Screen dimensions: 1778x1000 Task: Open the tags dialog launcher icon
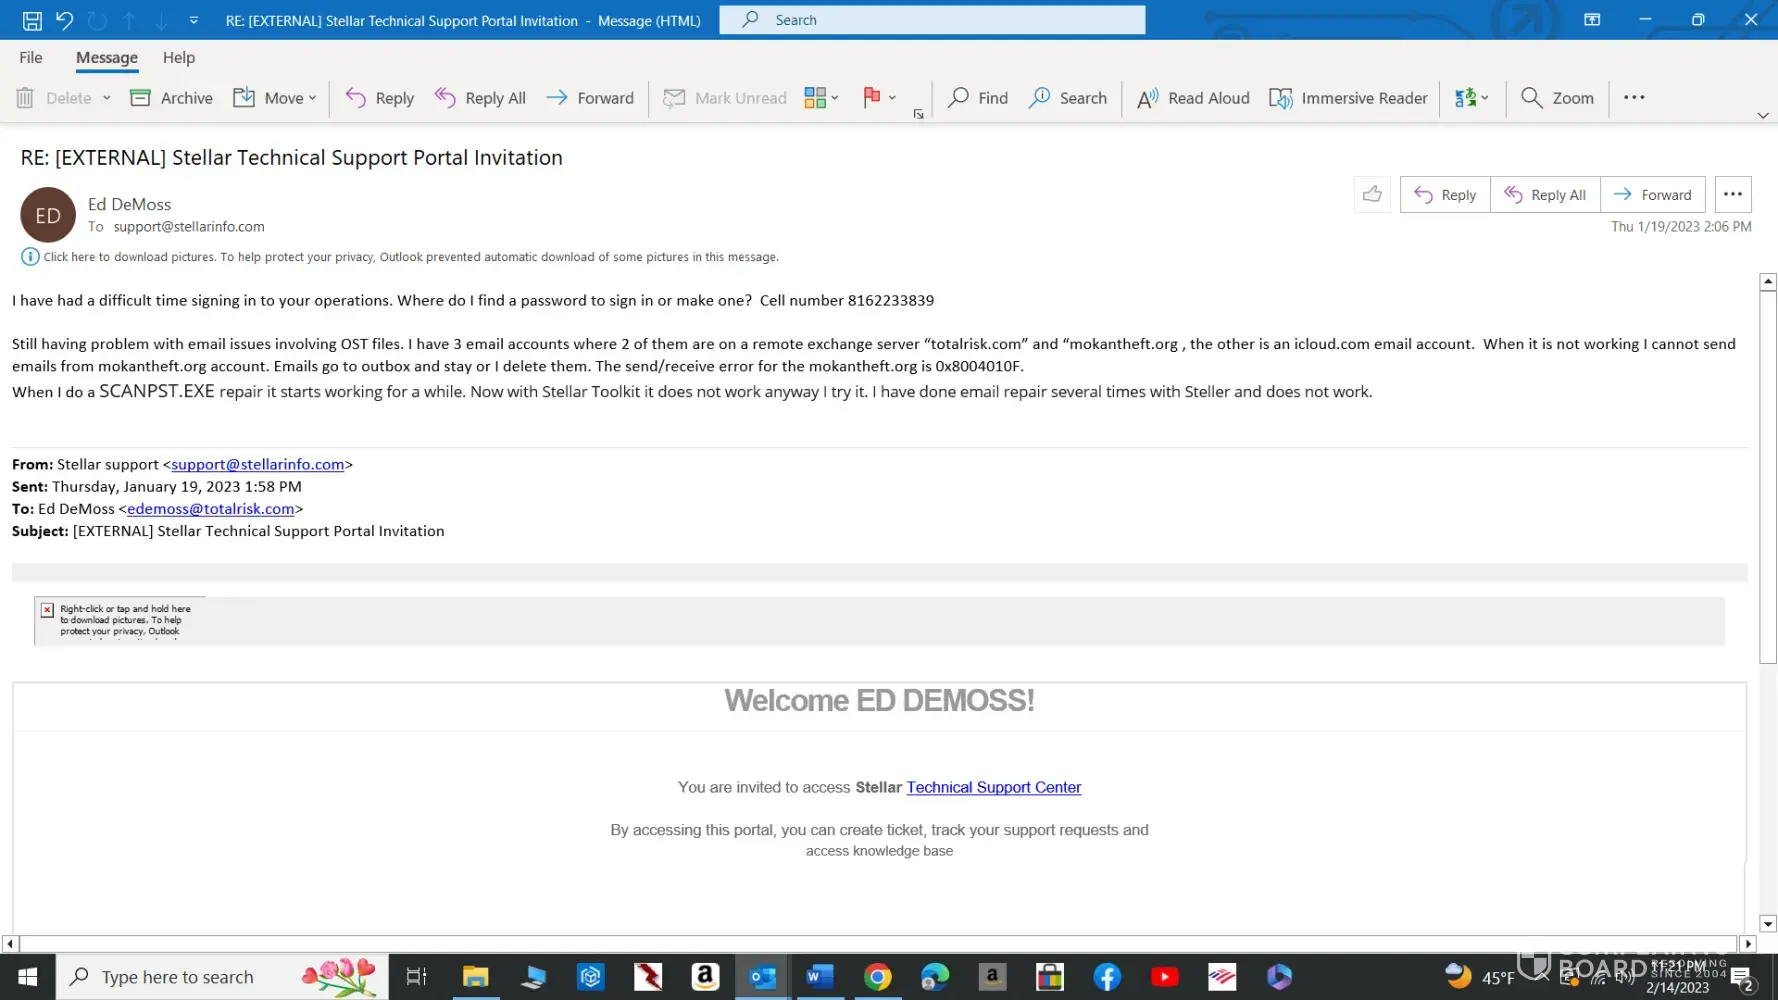tap(918, 114)
